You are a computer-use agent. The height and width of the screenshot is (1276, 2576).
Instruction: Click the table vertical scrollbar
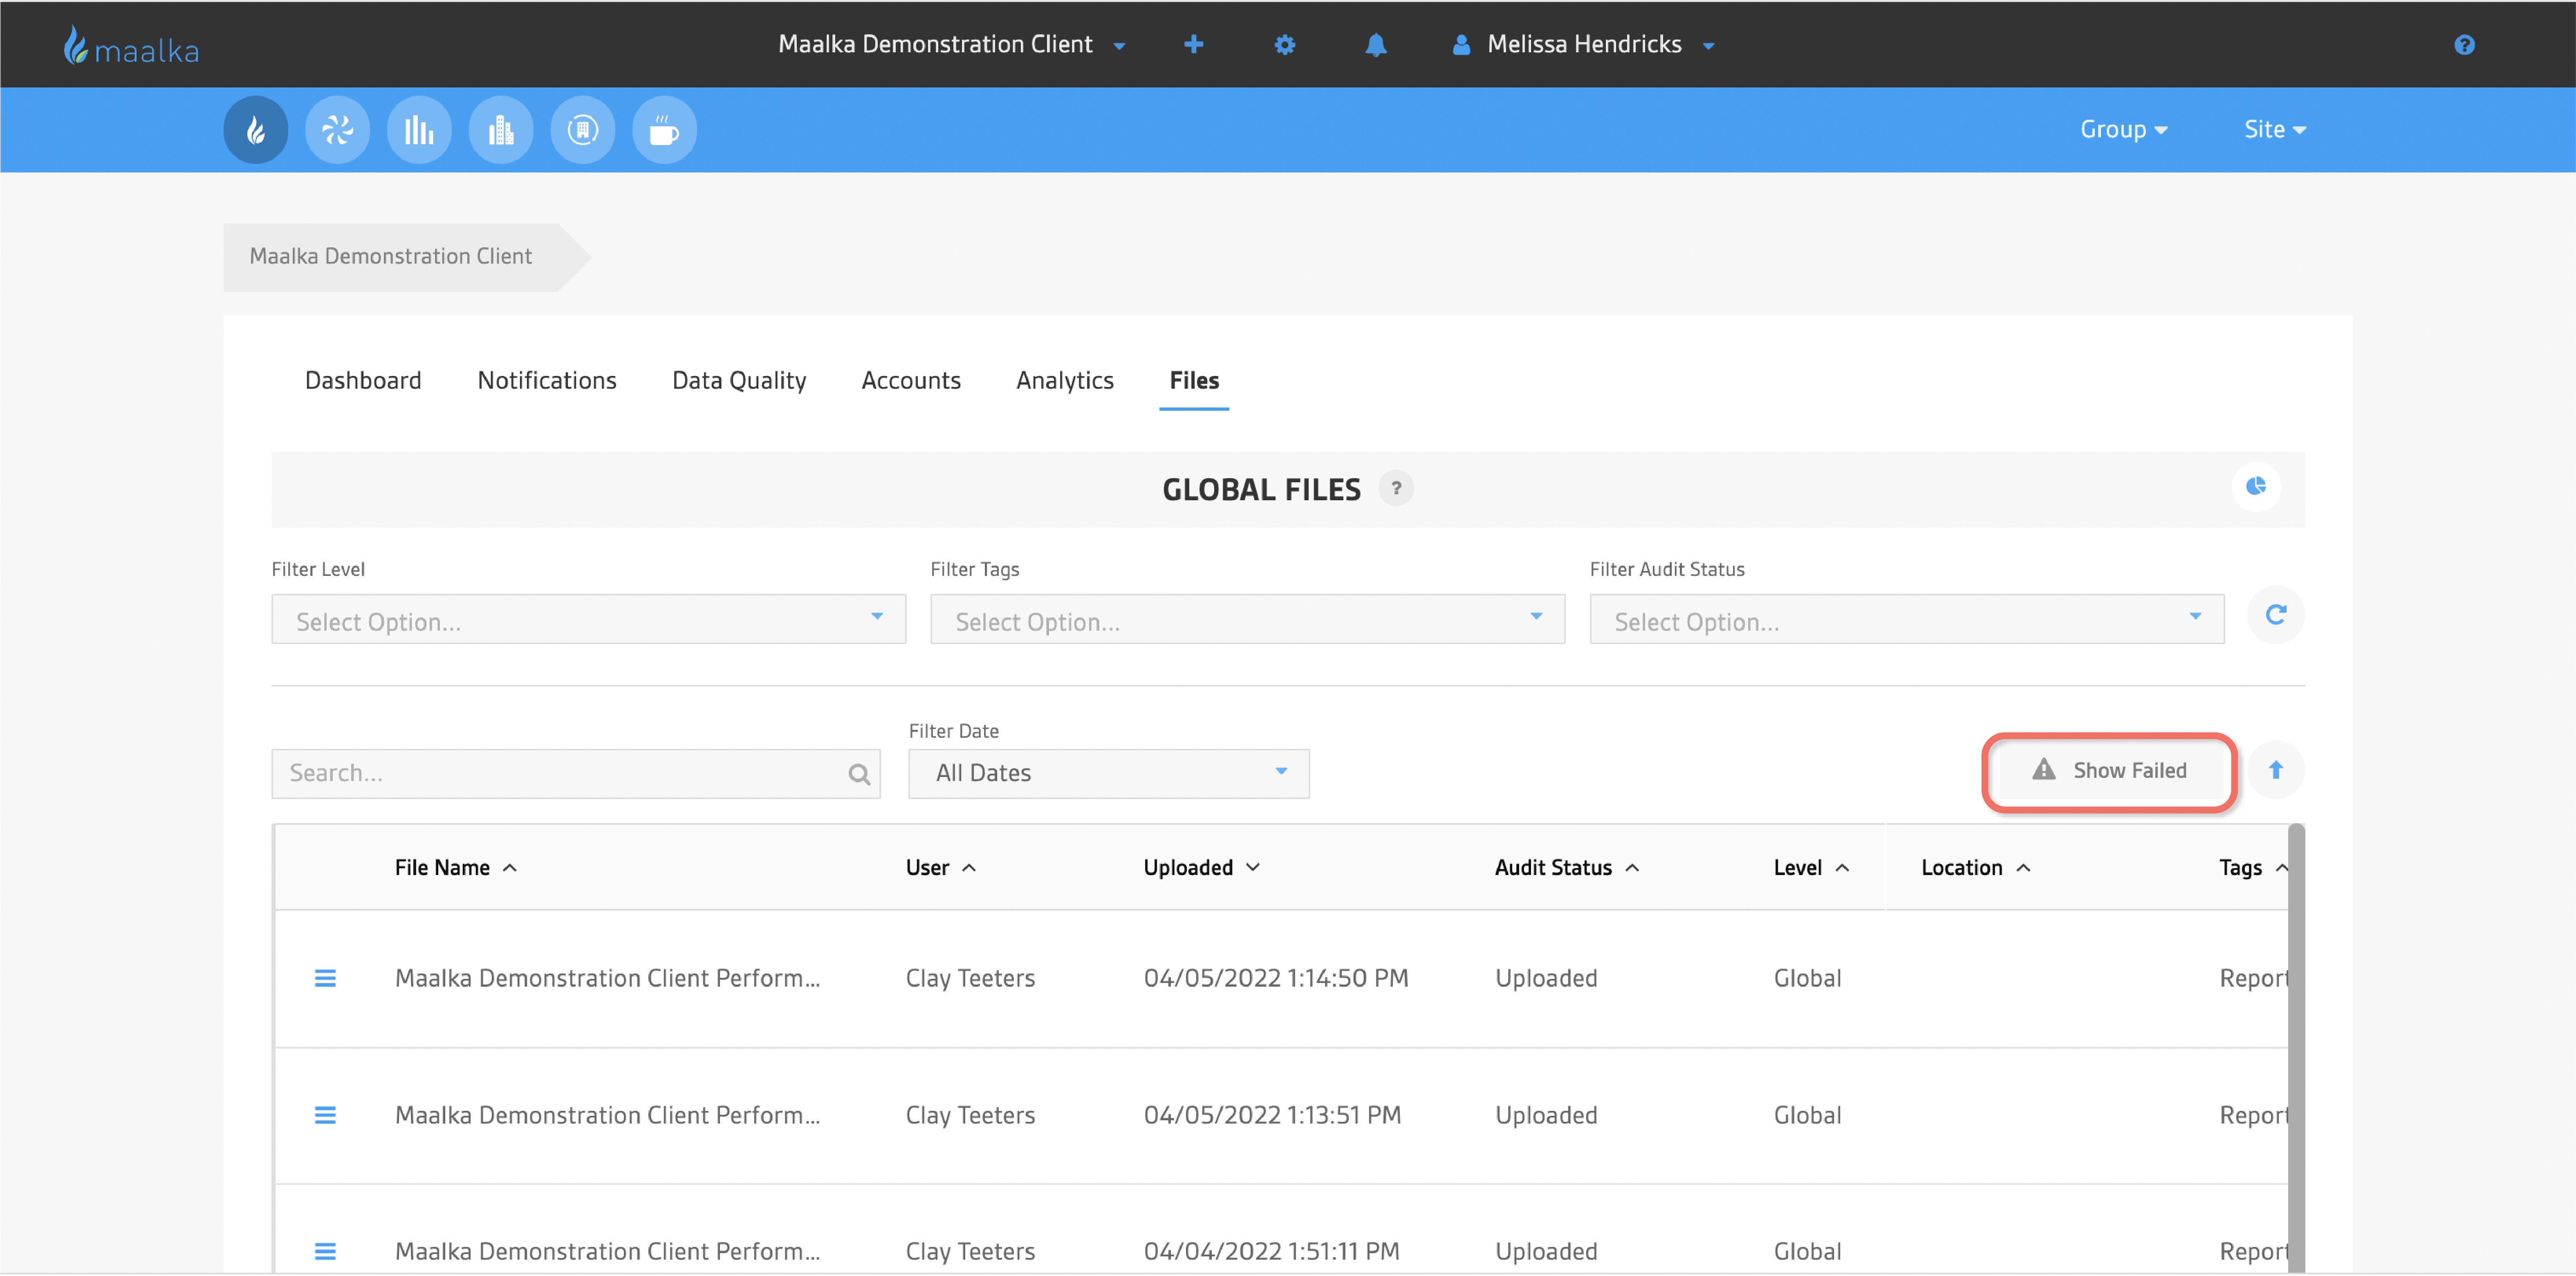point(2295,1048)
